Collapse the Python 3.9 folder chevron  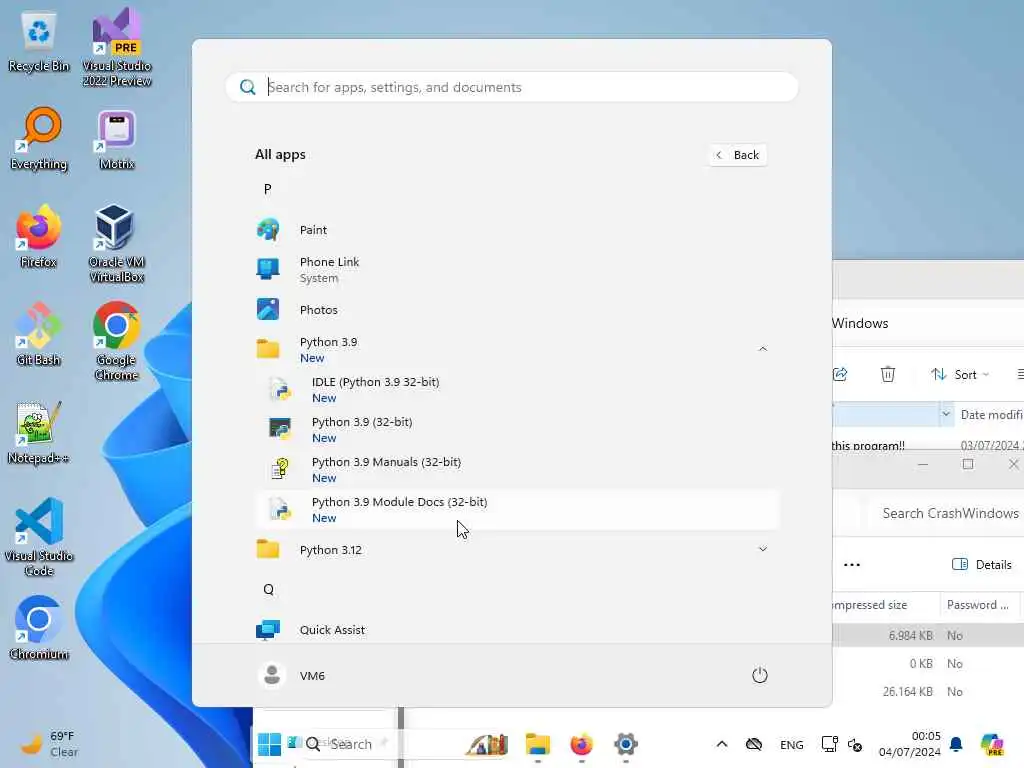pos(762,349)
